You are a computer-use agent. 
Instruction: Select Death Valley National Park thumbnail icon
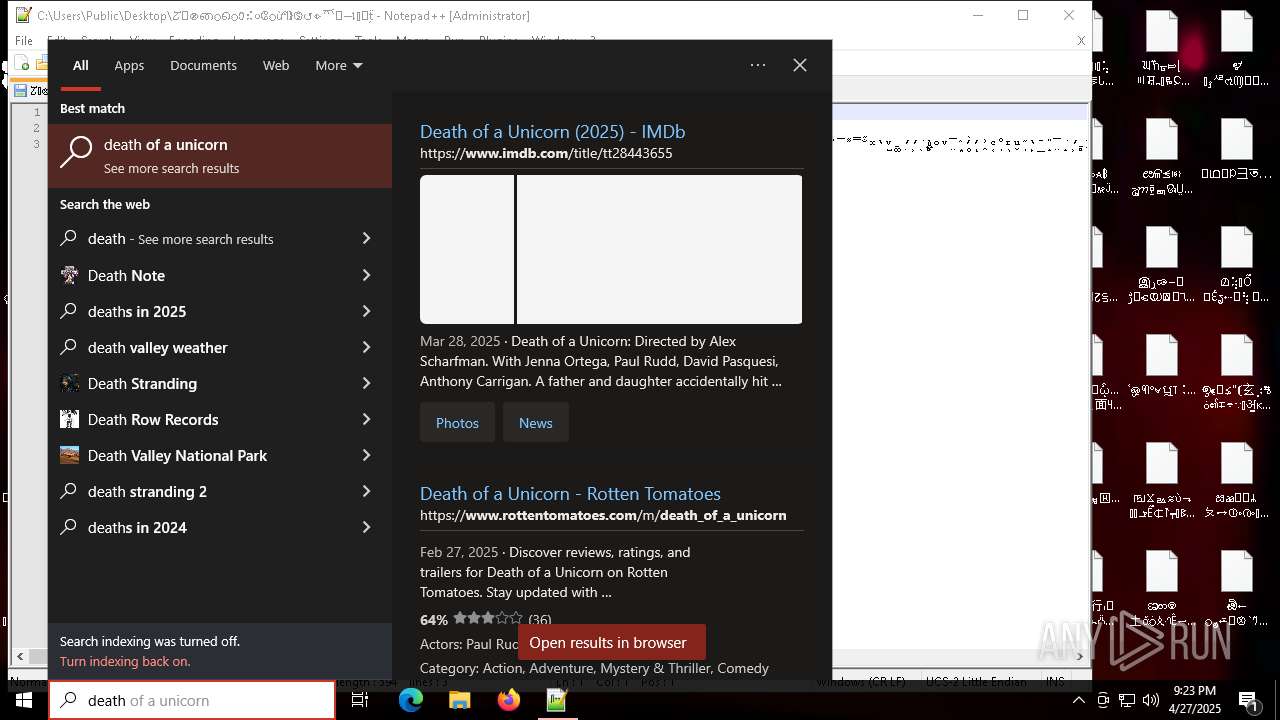[x=69, y=455]
